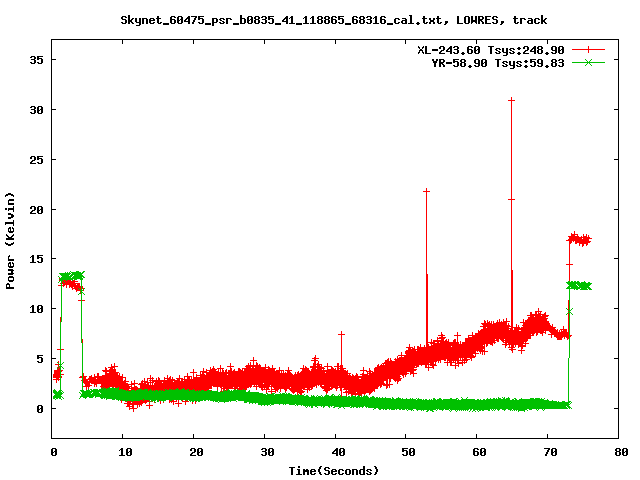Click the red spike peak near 22 Kelvin
The width and height of the screenshot is (640, 480).
(x=427, y=191)
